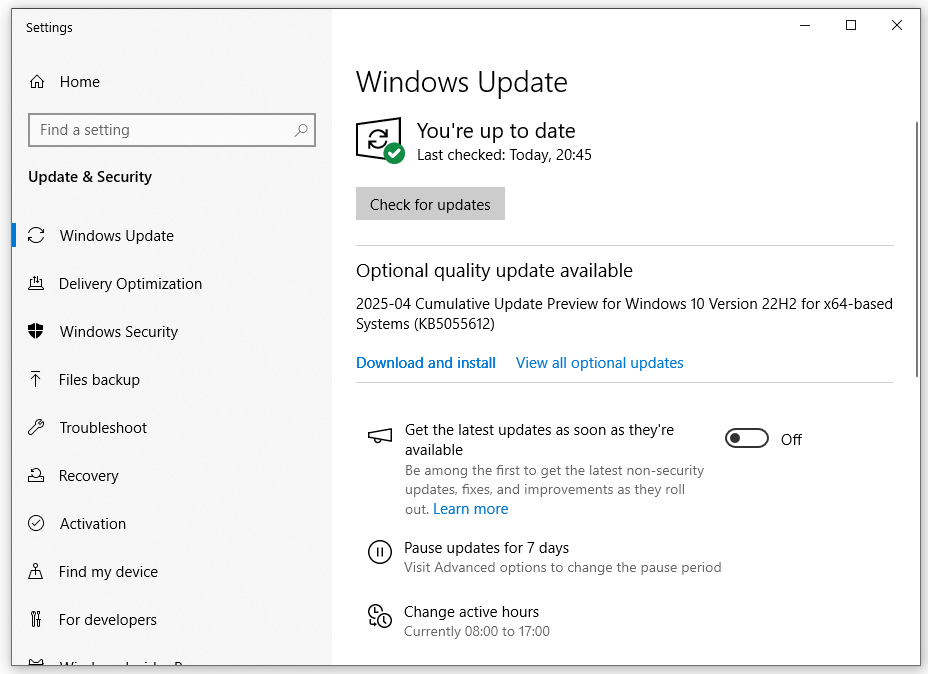Open View all optional updates

(x=600, y=363)
